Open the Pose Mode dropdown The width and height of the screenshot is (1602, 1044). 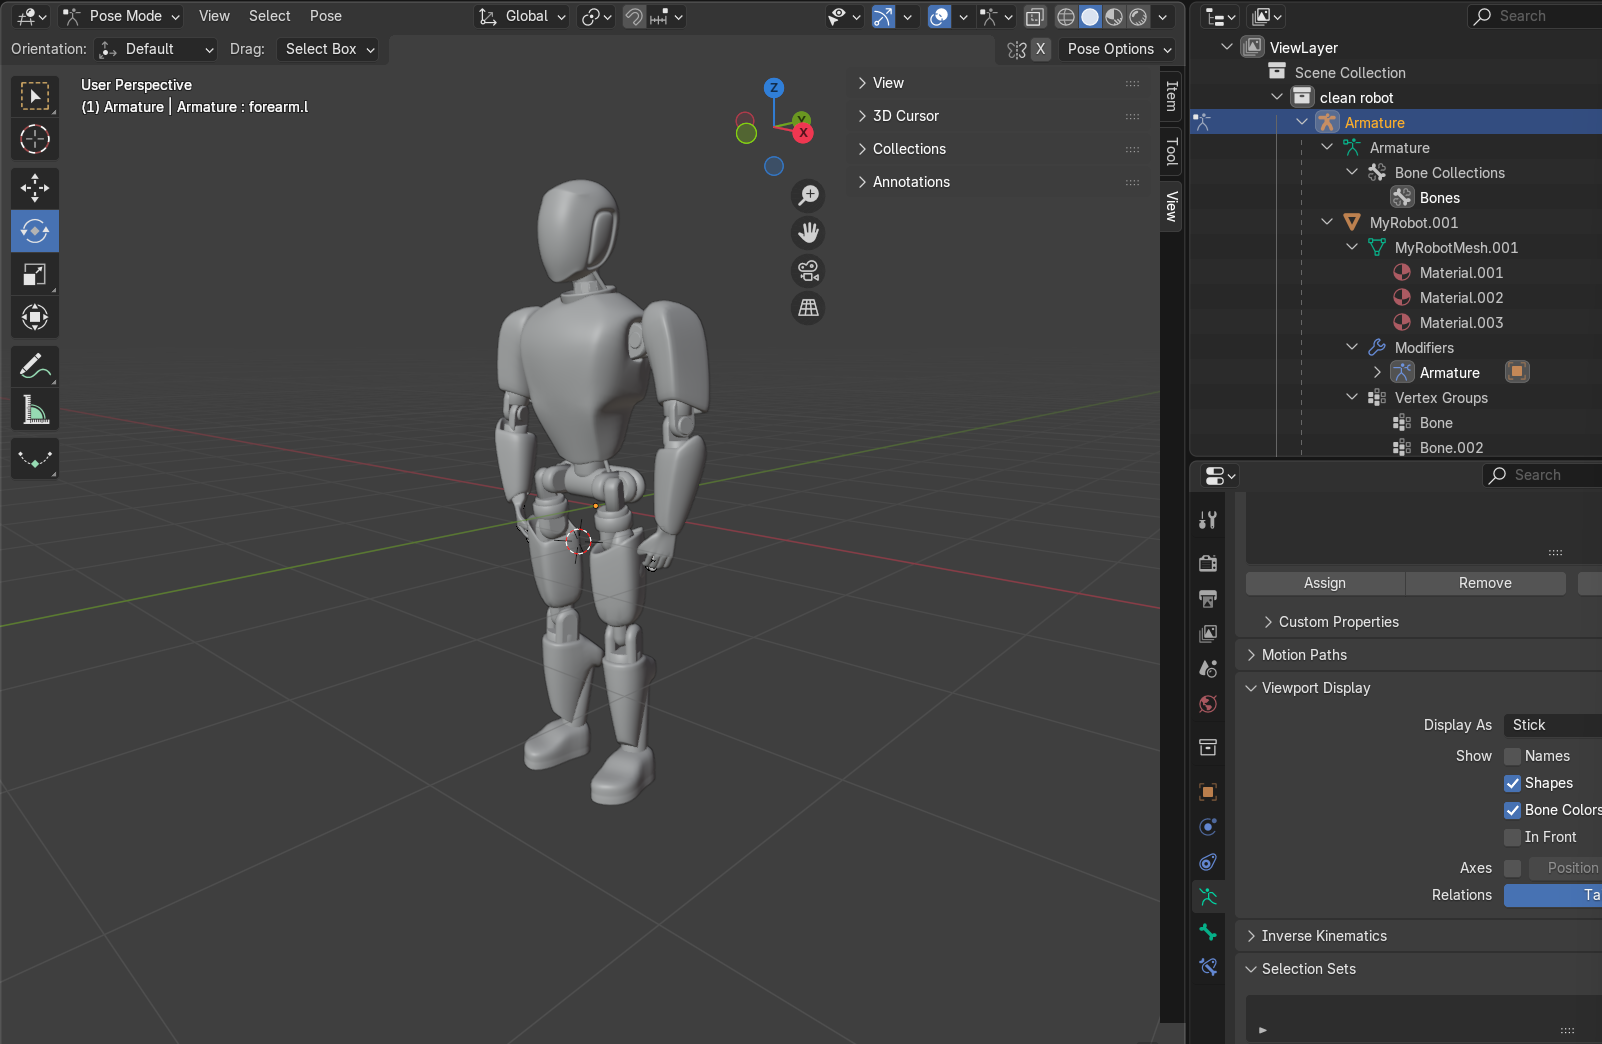click(121, 16)
